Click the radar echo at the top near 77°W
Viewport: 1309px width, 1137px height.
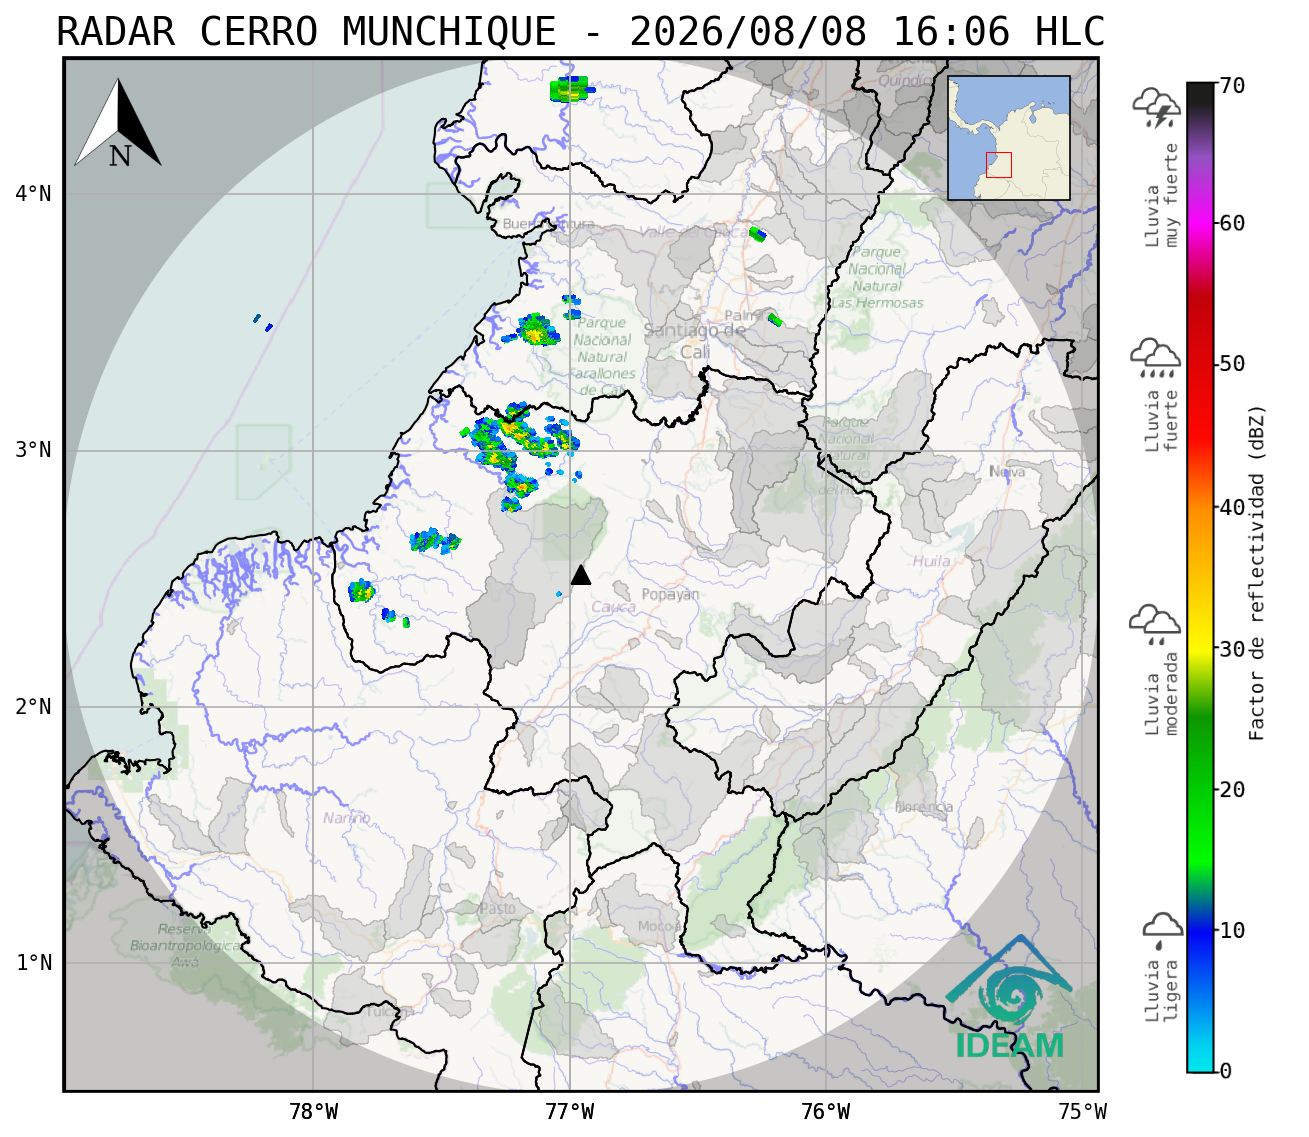click(571, 90)
